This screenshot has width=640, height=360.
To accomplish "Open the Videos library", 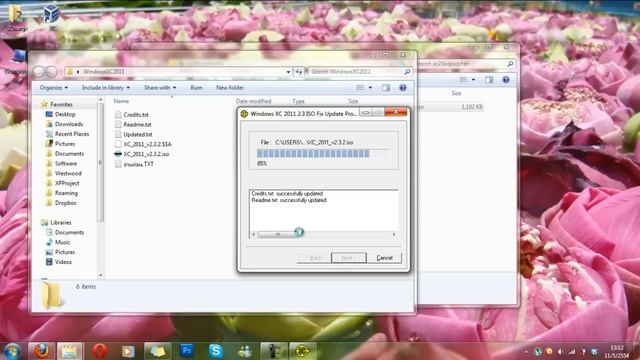I will [58, 262].
